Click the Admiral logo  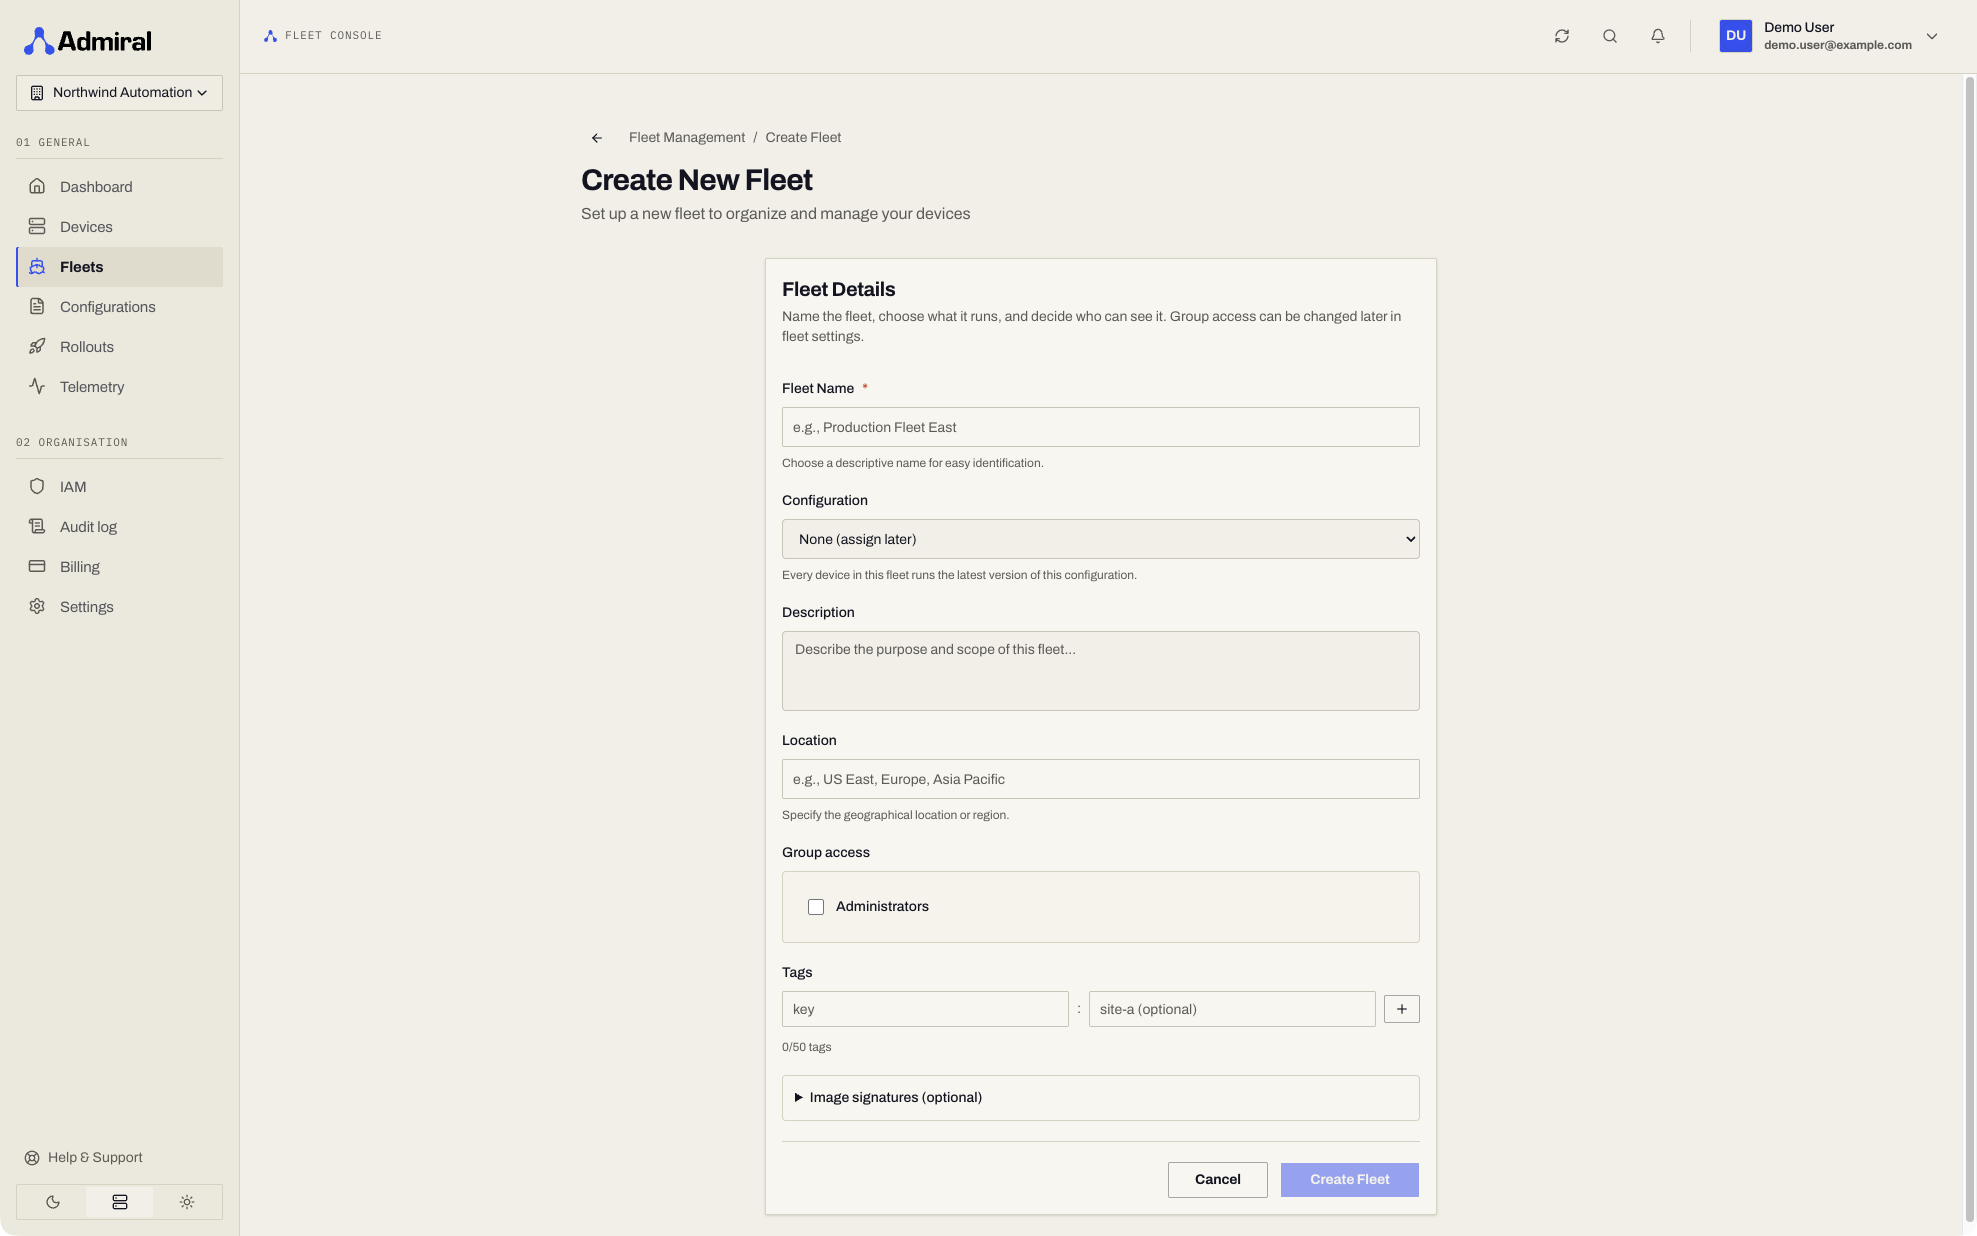88,41
